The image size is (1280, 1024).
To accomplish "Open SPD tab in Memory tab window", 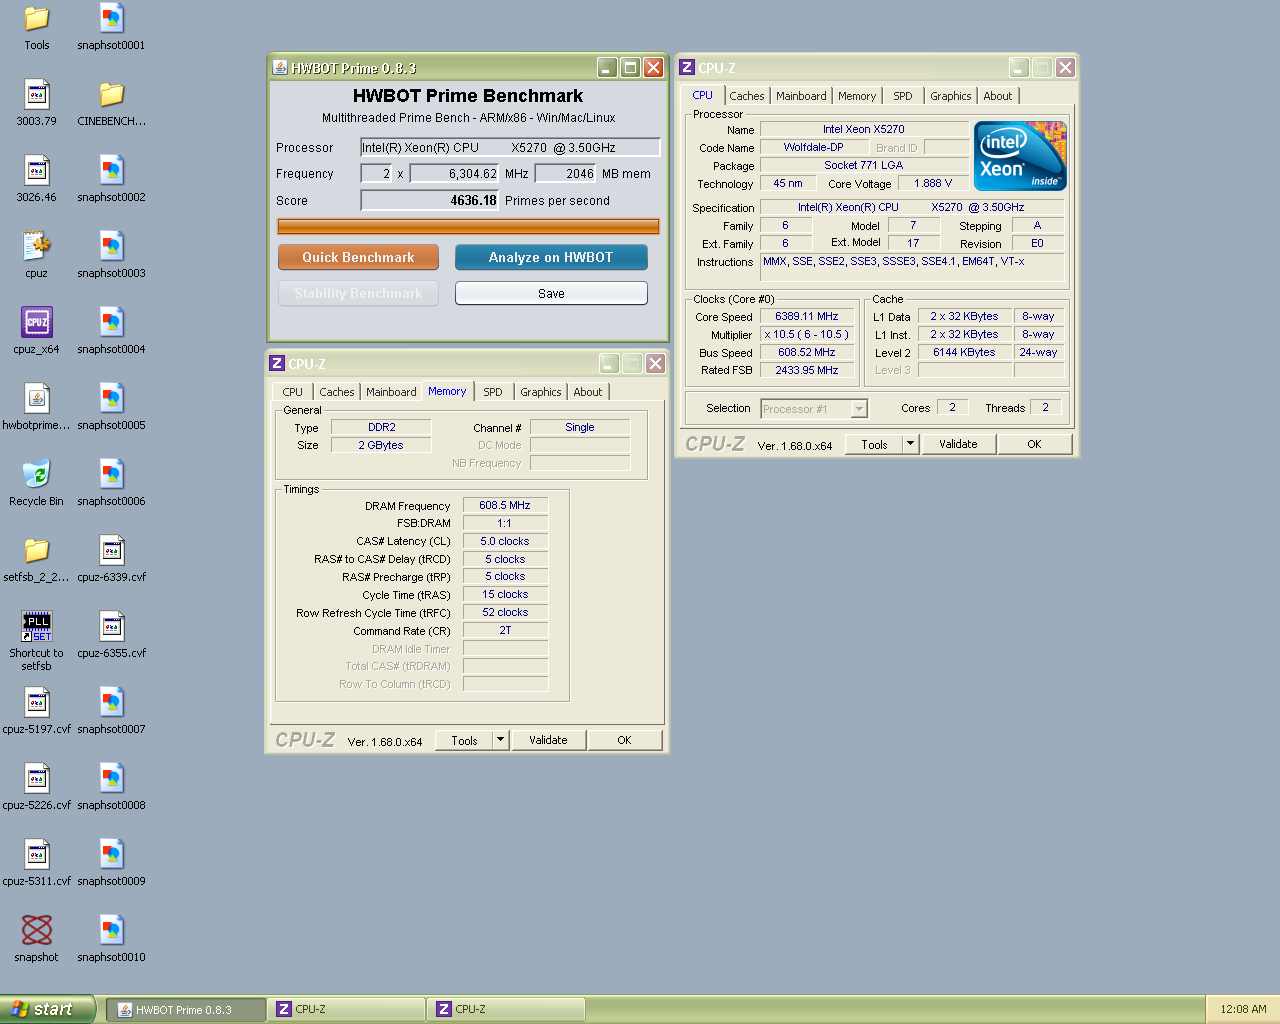I will point(493,392).
